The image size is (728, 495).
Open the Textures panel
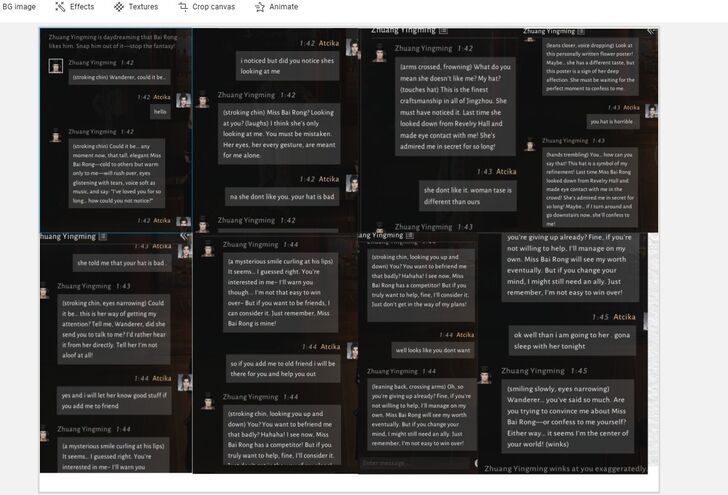(x=135, y=6)
